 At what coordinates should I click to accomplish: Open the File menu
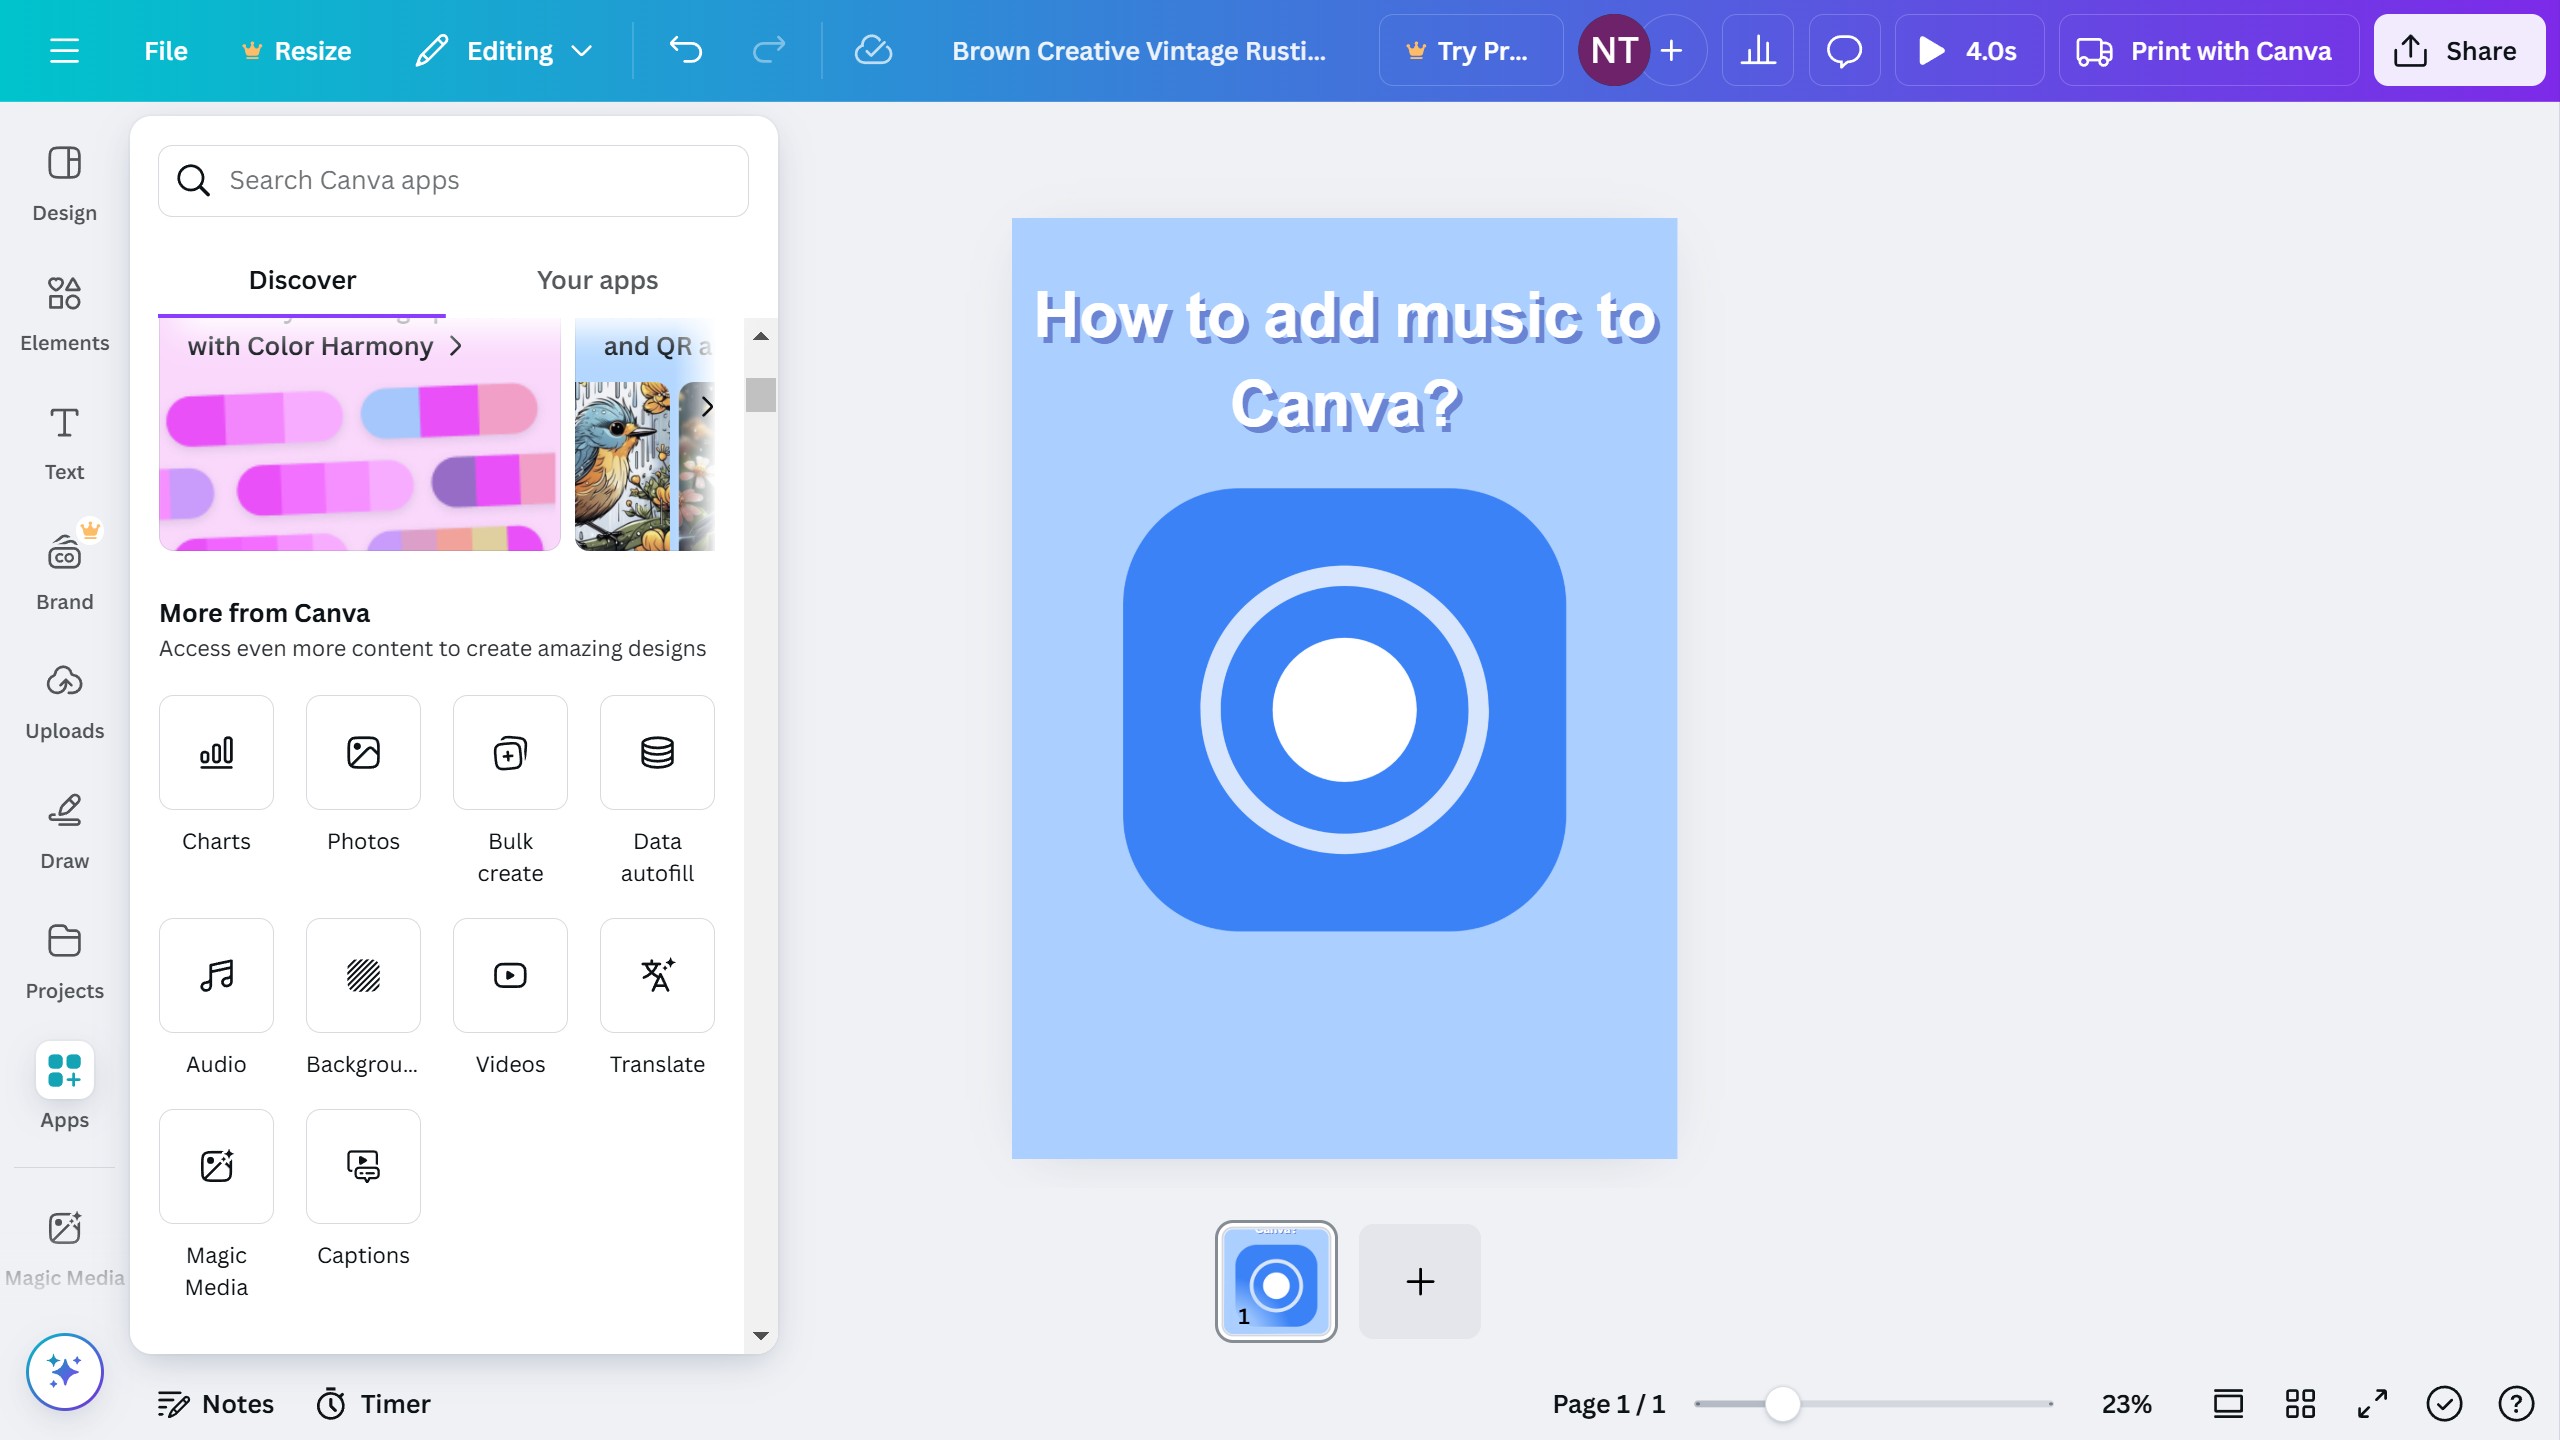pos(165,50)
